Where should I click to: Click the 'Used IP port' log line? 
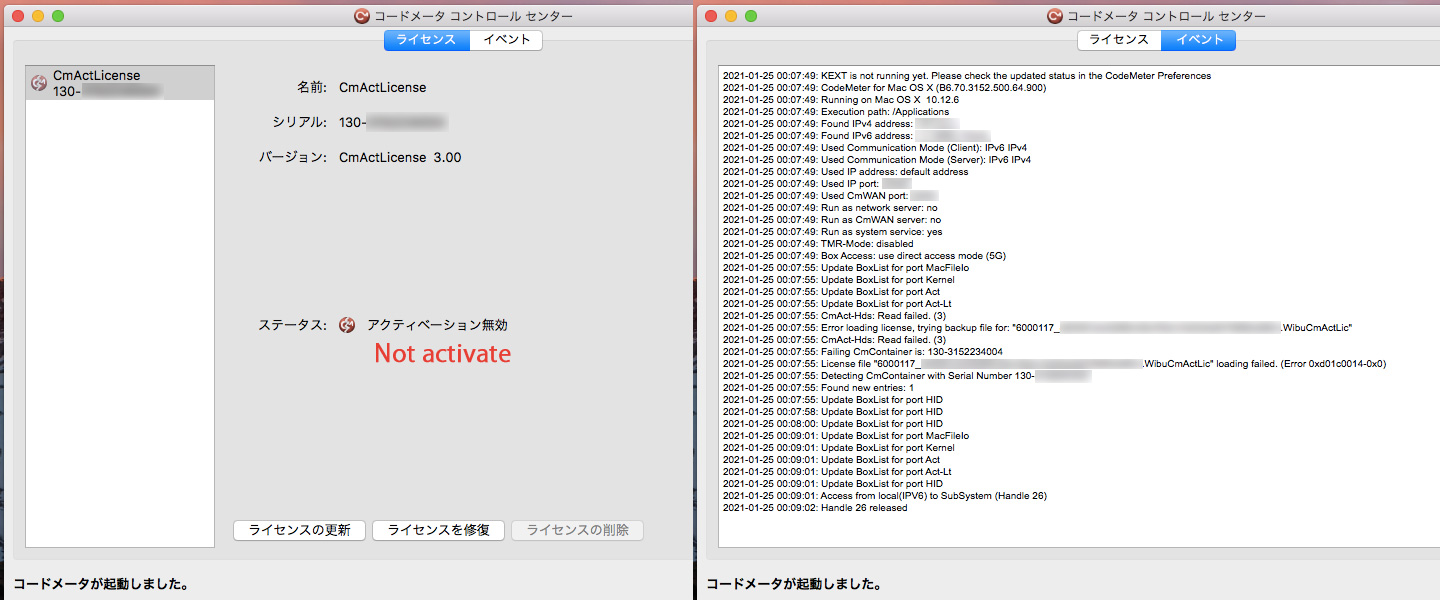pyautogui.click(x=818, y=184)
